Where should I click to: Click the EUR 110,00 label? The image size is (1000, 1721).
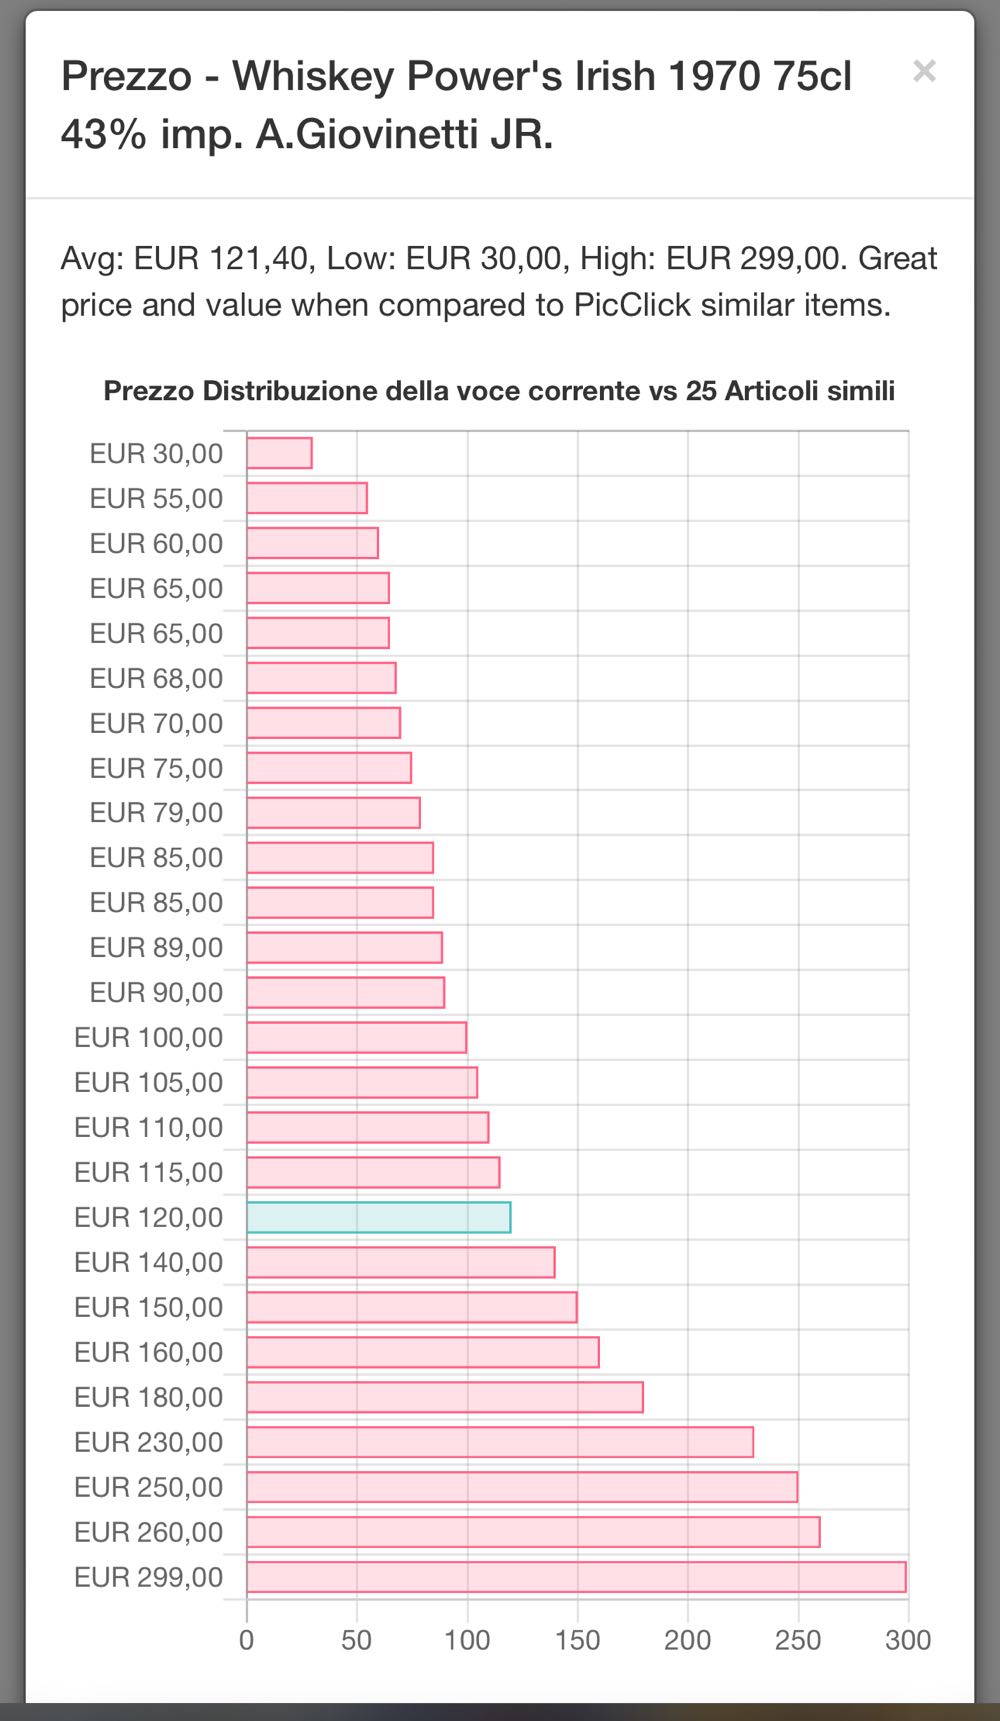[149, 1127]
